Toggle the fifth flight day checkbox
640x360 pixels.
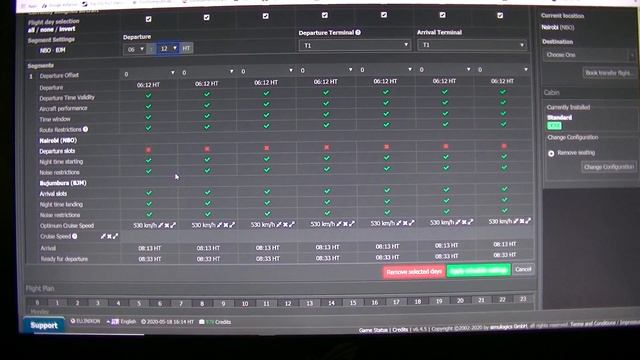click(384, 15)
